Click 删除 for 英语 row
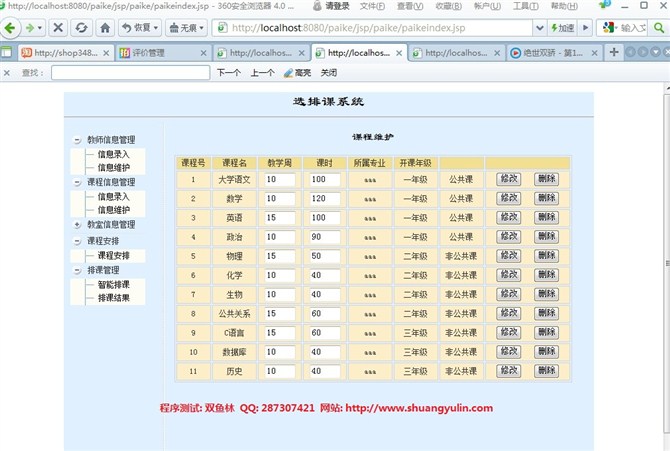Screen dimensions: 670x451 coord(547,218)
